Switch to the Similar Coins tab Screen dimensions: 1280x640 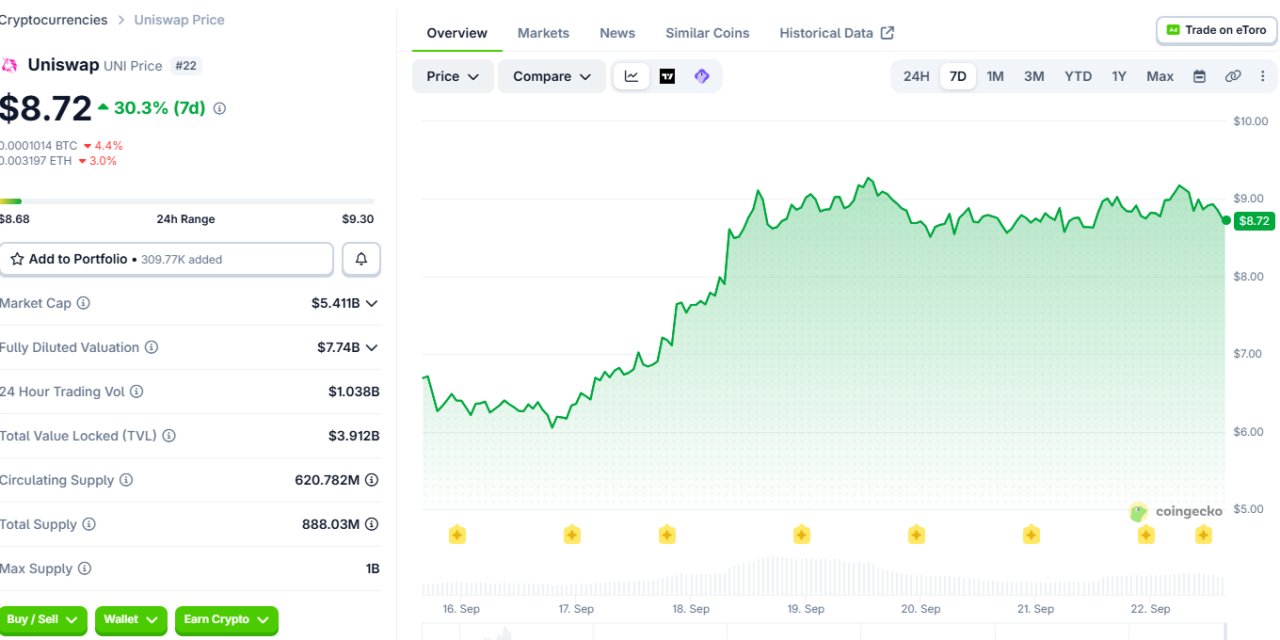click(x=707, y=33)
